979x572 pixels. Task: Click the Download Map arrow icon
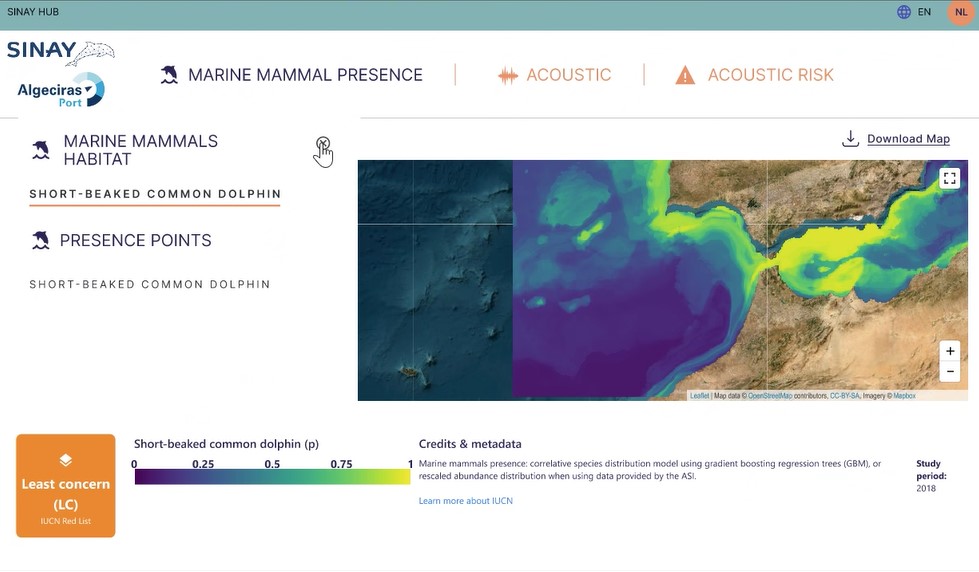coord(850,138)
